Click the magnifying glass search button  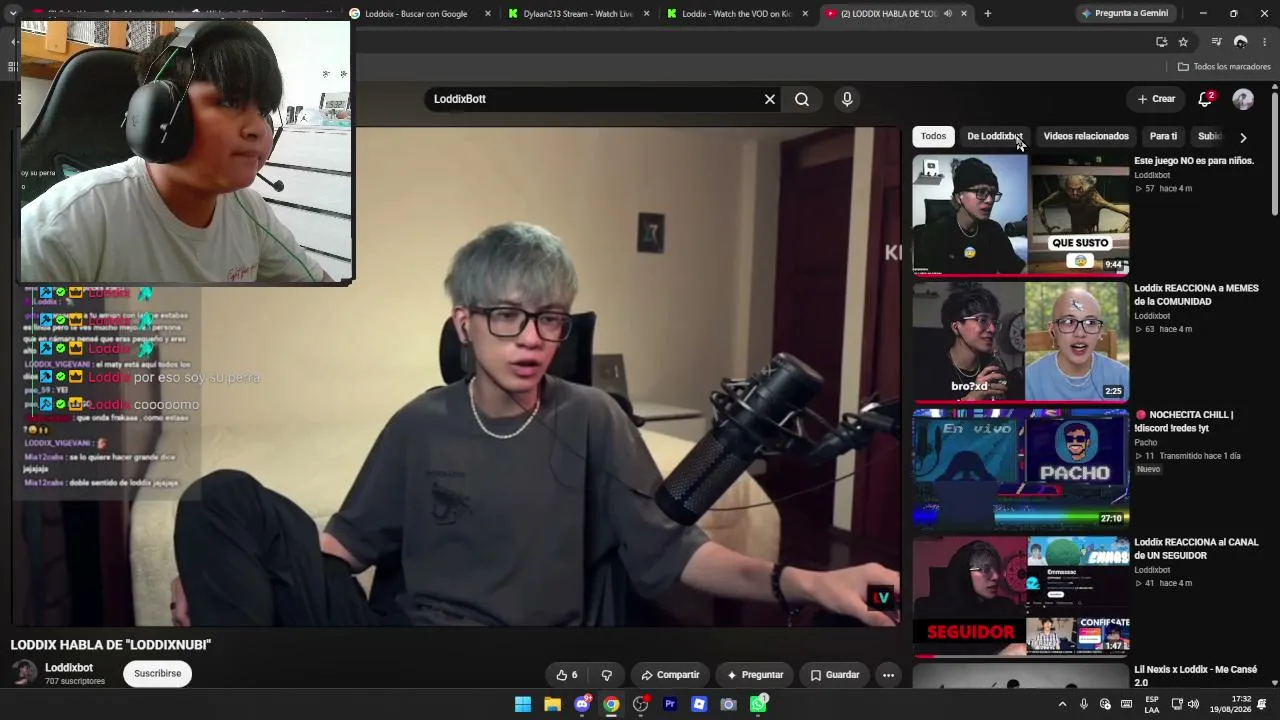(x=802, y=99)
